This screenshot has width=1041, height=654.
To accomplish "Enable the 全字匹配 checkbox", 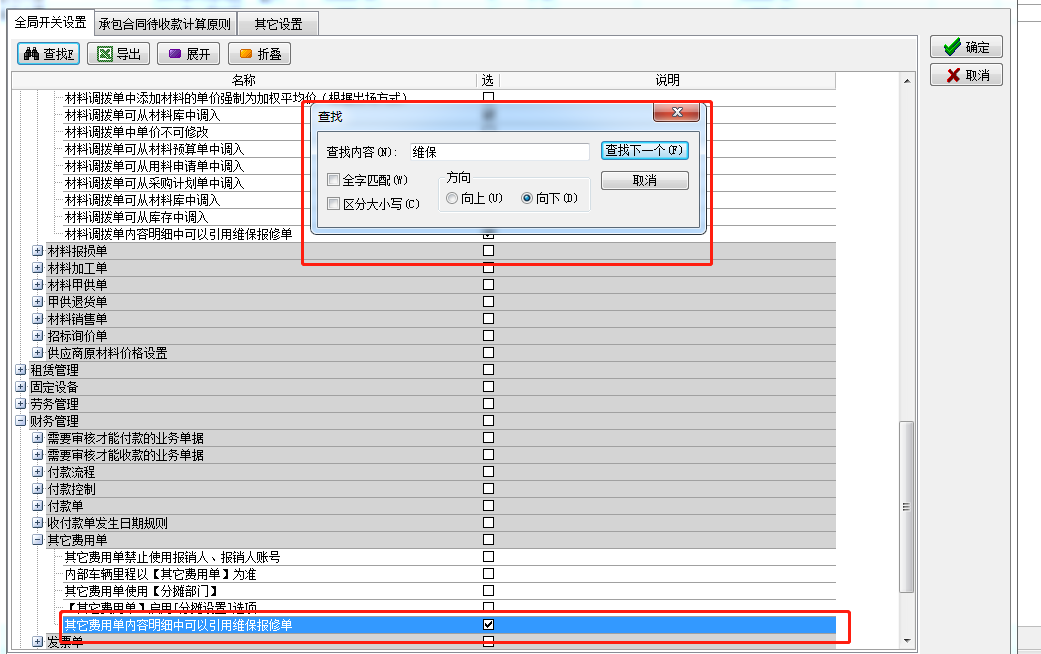I will [333, 181].
